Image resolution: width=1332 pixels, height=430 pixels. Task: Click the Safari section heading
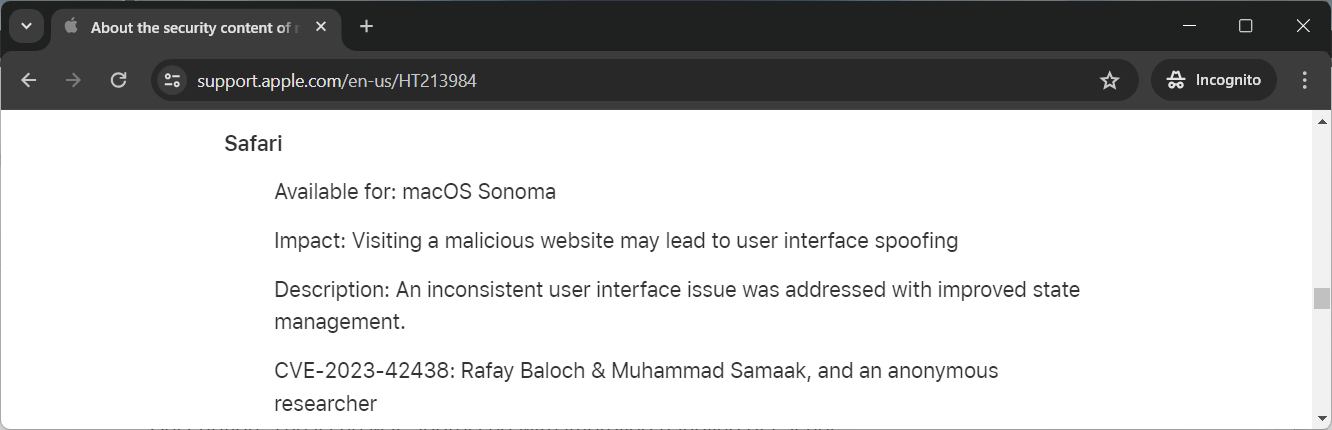(x=253, y=144)
